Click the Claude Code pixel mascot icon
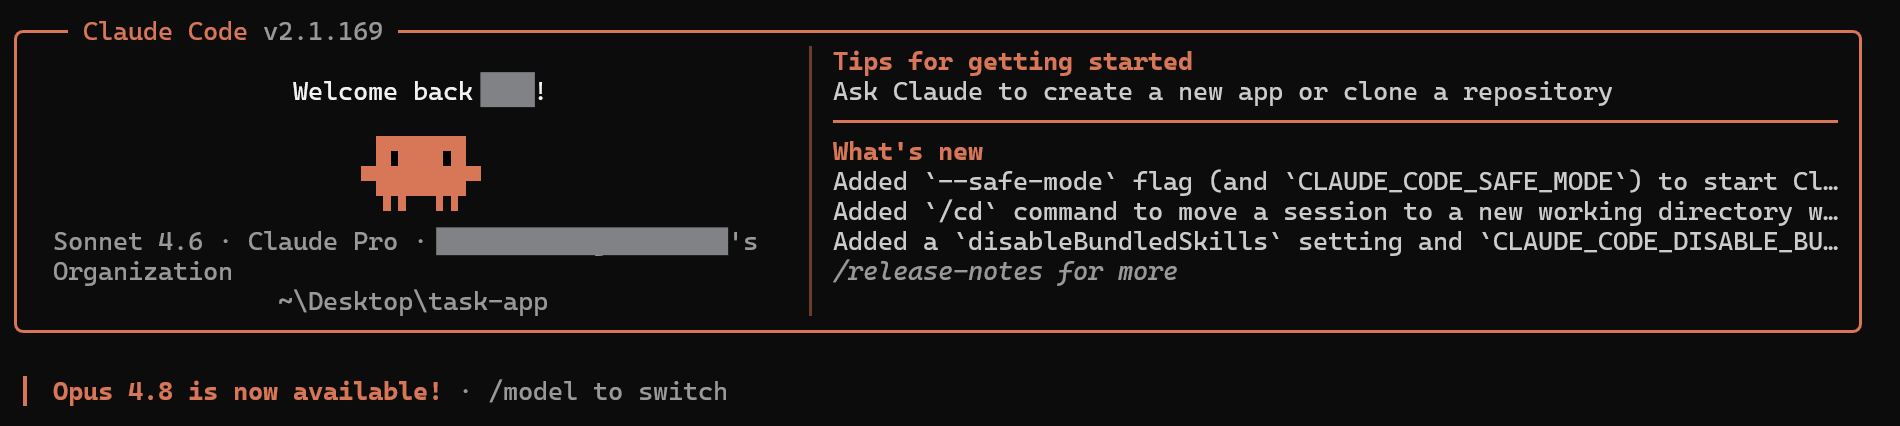The image size is (1900, 426). [421, 174]
